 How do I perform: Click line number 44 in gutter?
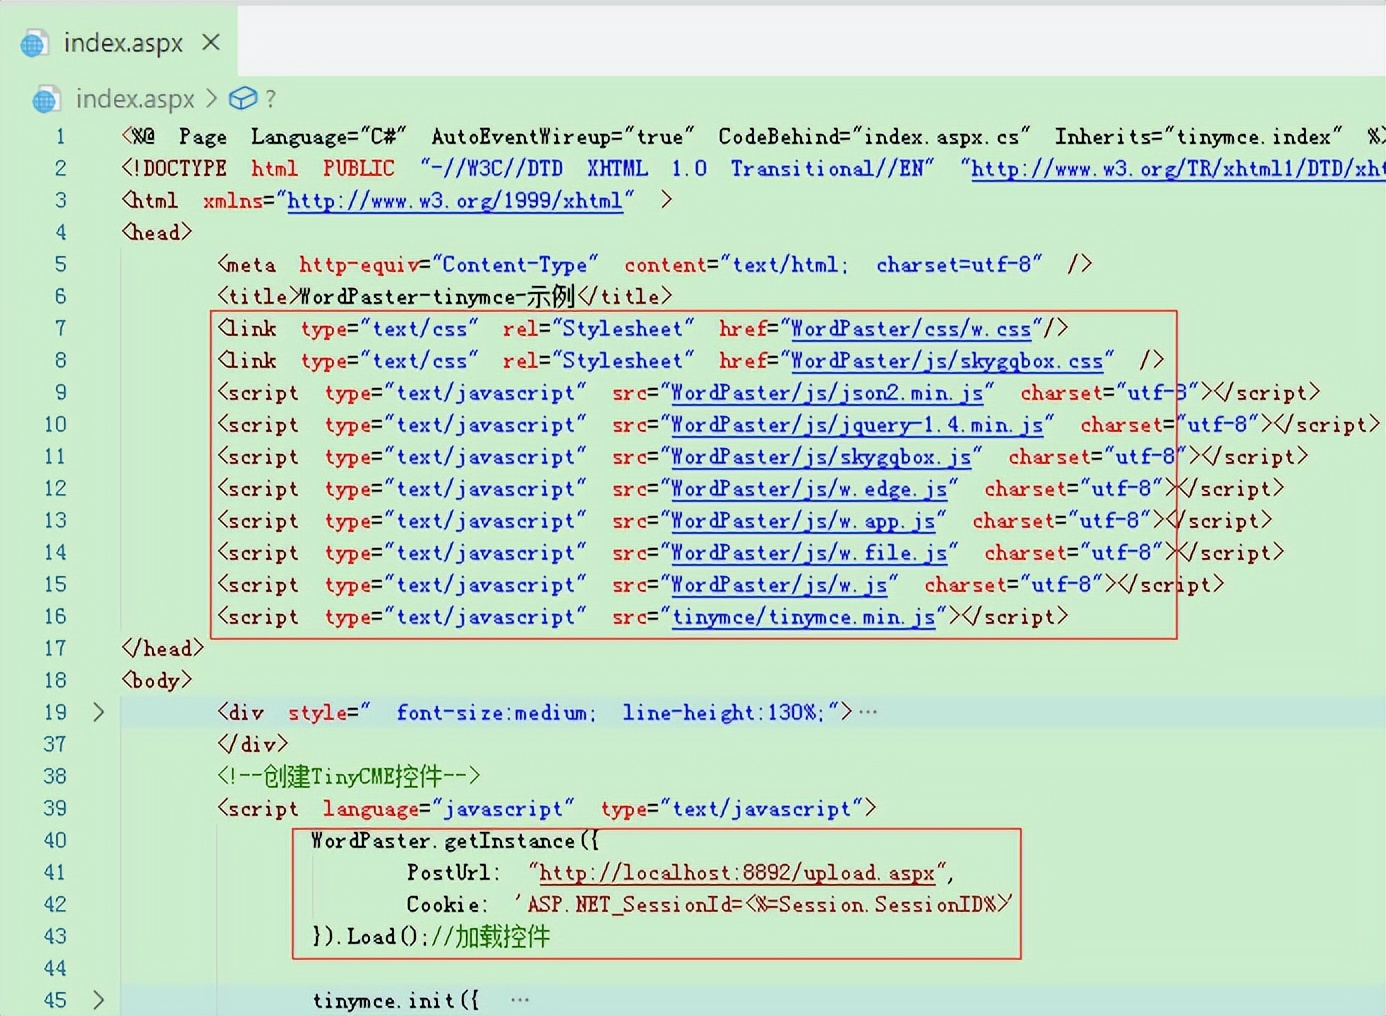tap(55, 969)
